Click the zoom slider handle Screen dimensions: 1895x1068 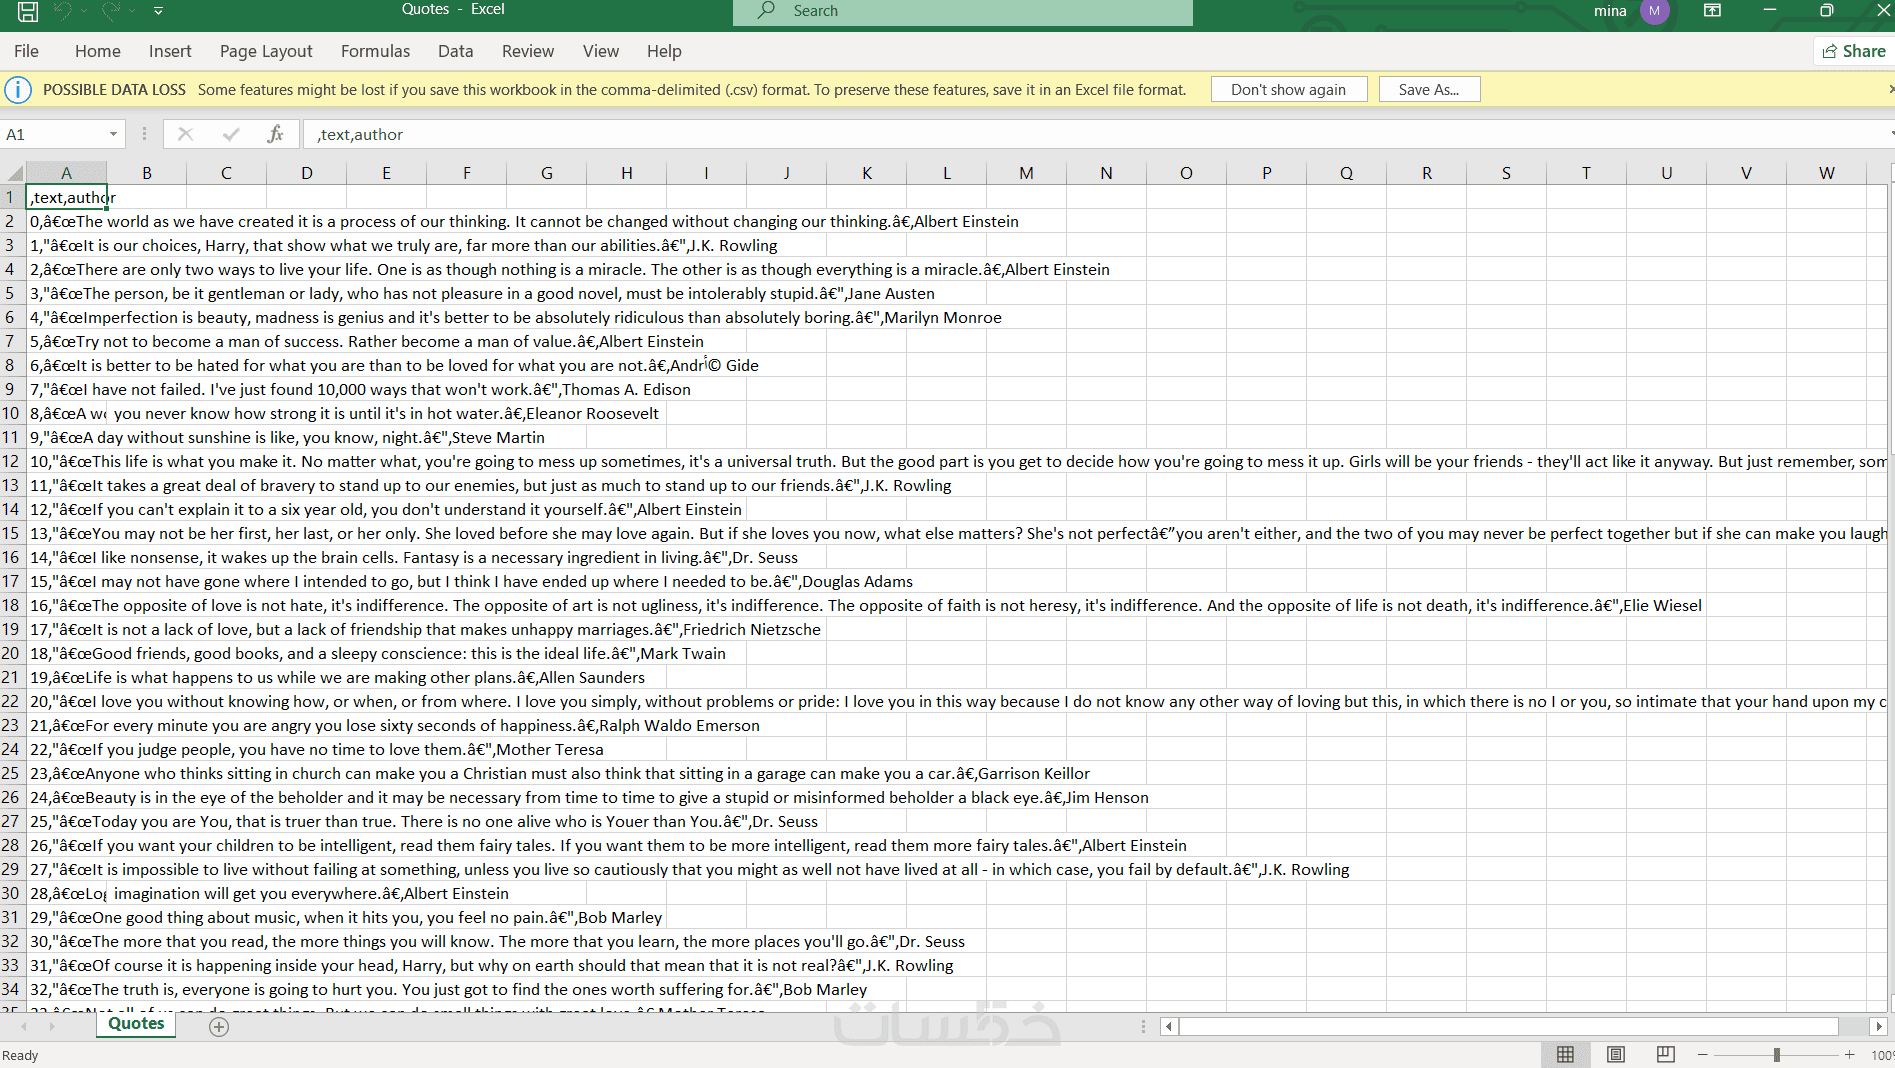click(x=1777, y=1055)
